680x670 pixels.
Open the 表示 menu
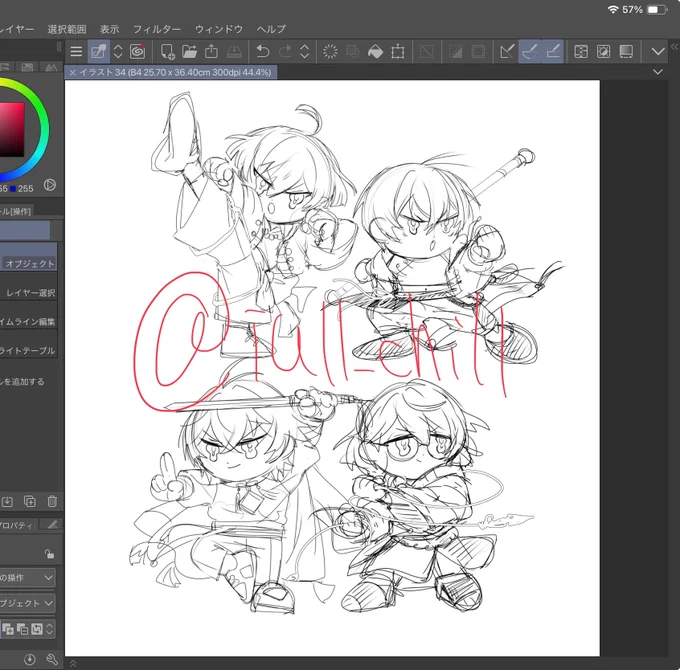click(x=109, y=29)
